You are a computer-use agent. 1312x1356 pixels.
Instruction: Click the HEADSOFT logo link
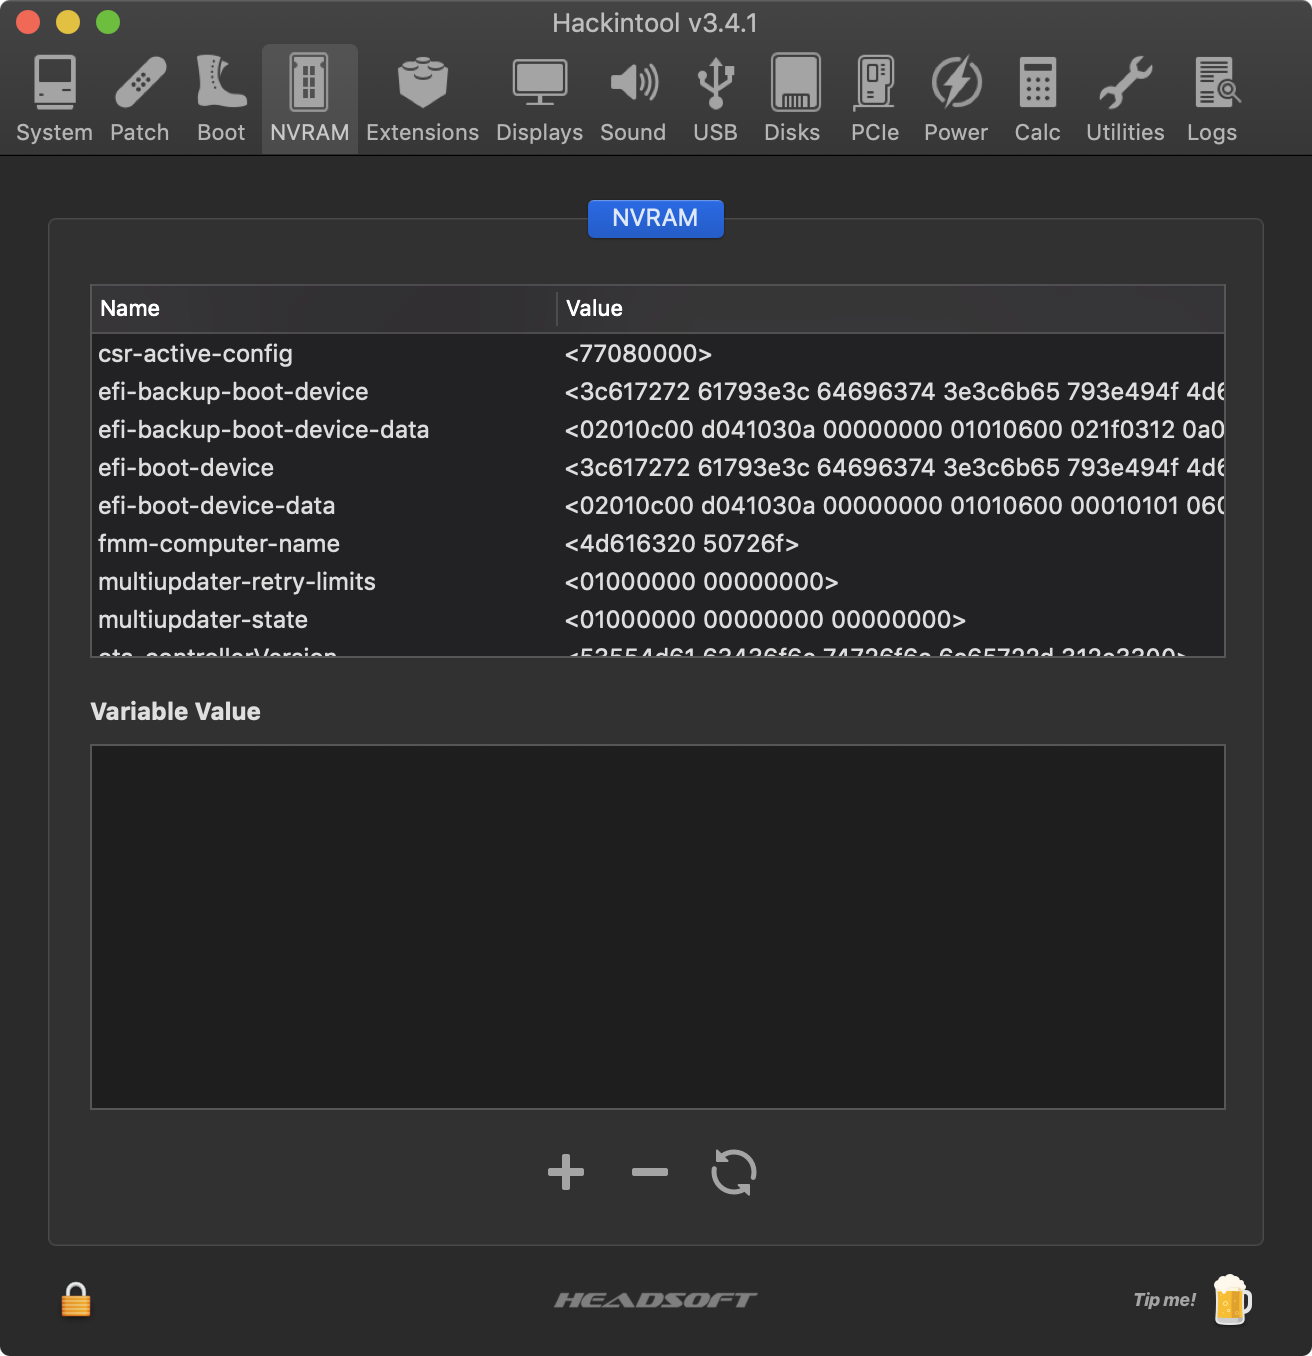click(x=656, y=1300)
